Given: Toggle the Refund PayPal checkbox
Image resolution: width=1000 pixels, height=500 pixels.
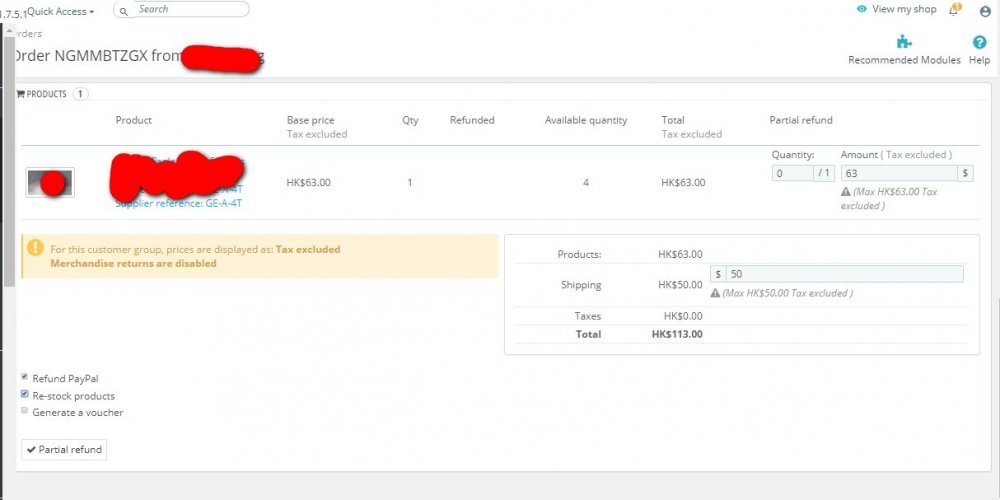Looking at the screenshot, I should (25, 377).
